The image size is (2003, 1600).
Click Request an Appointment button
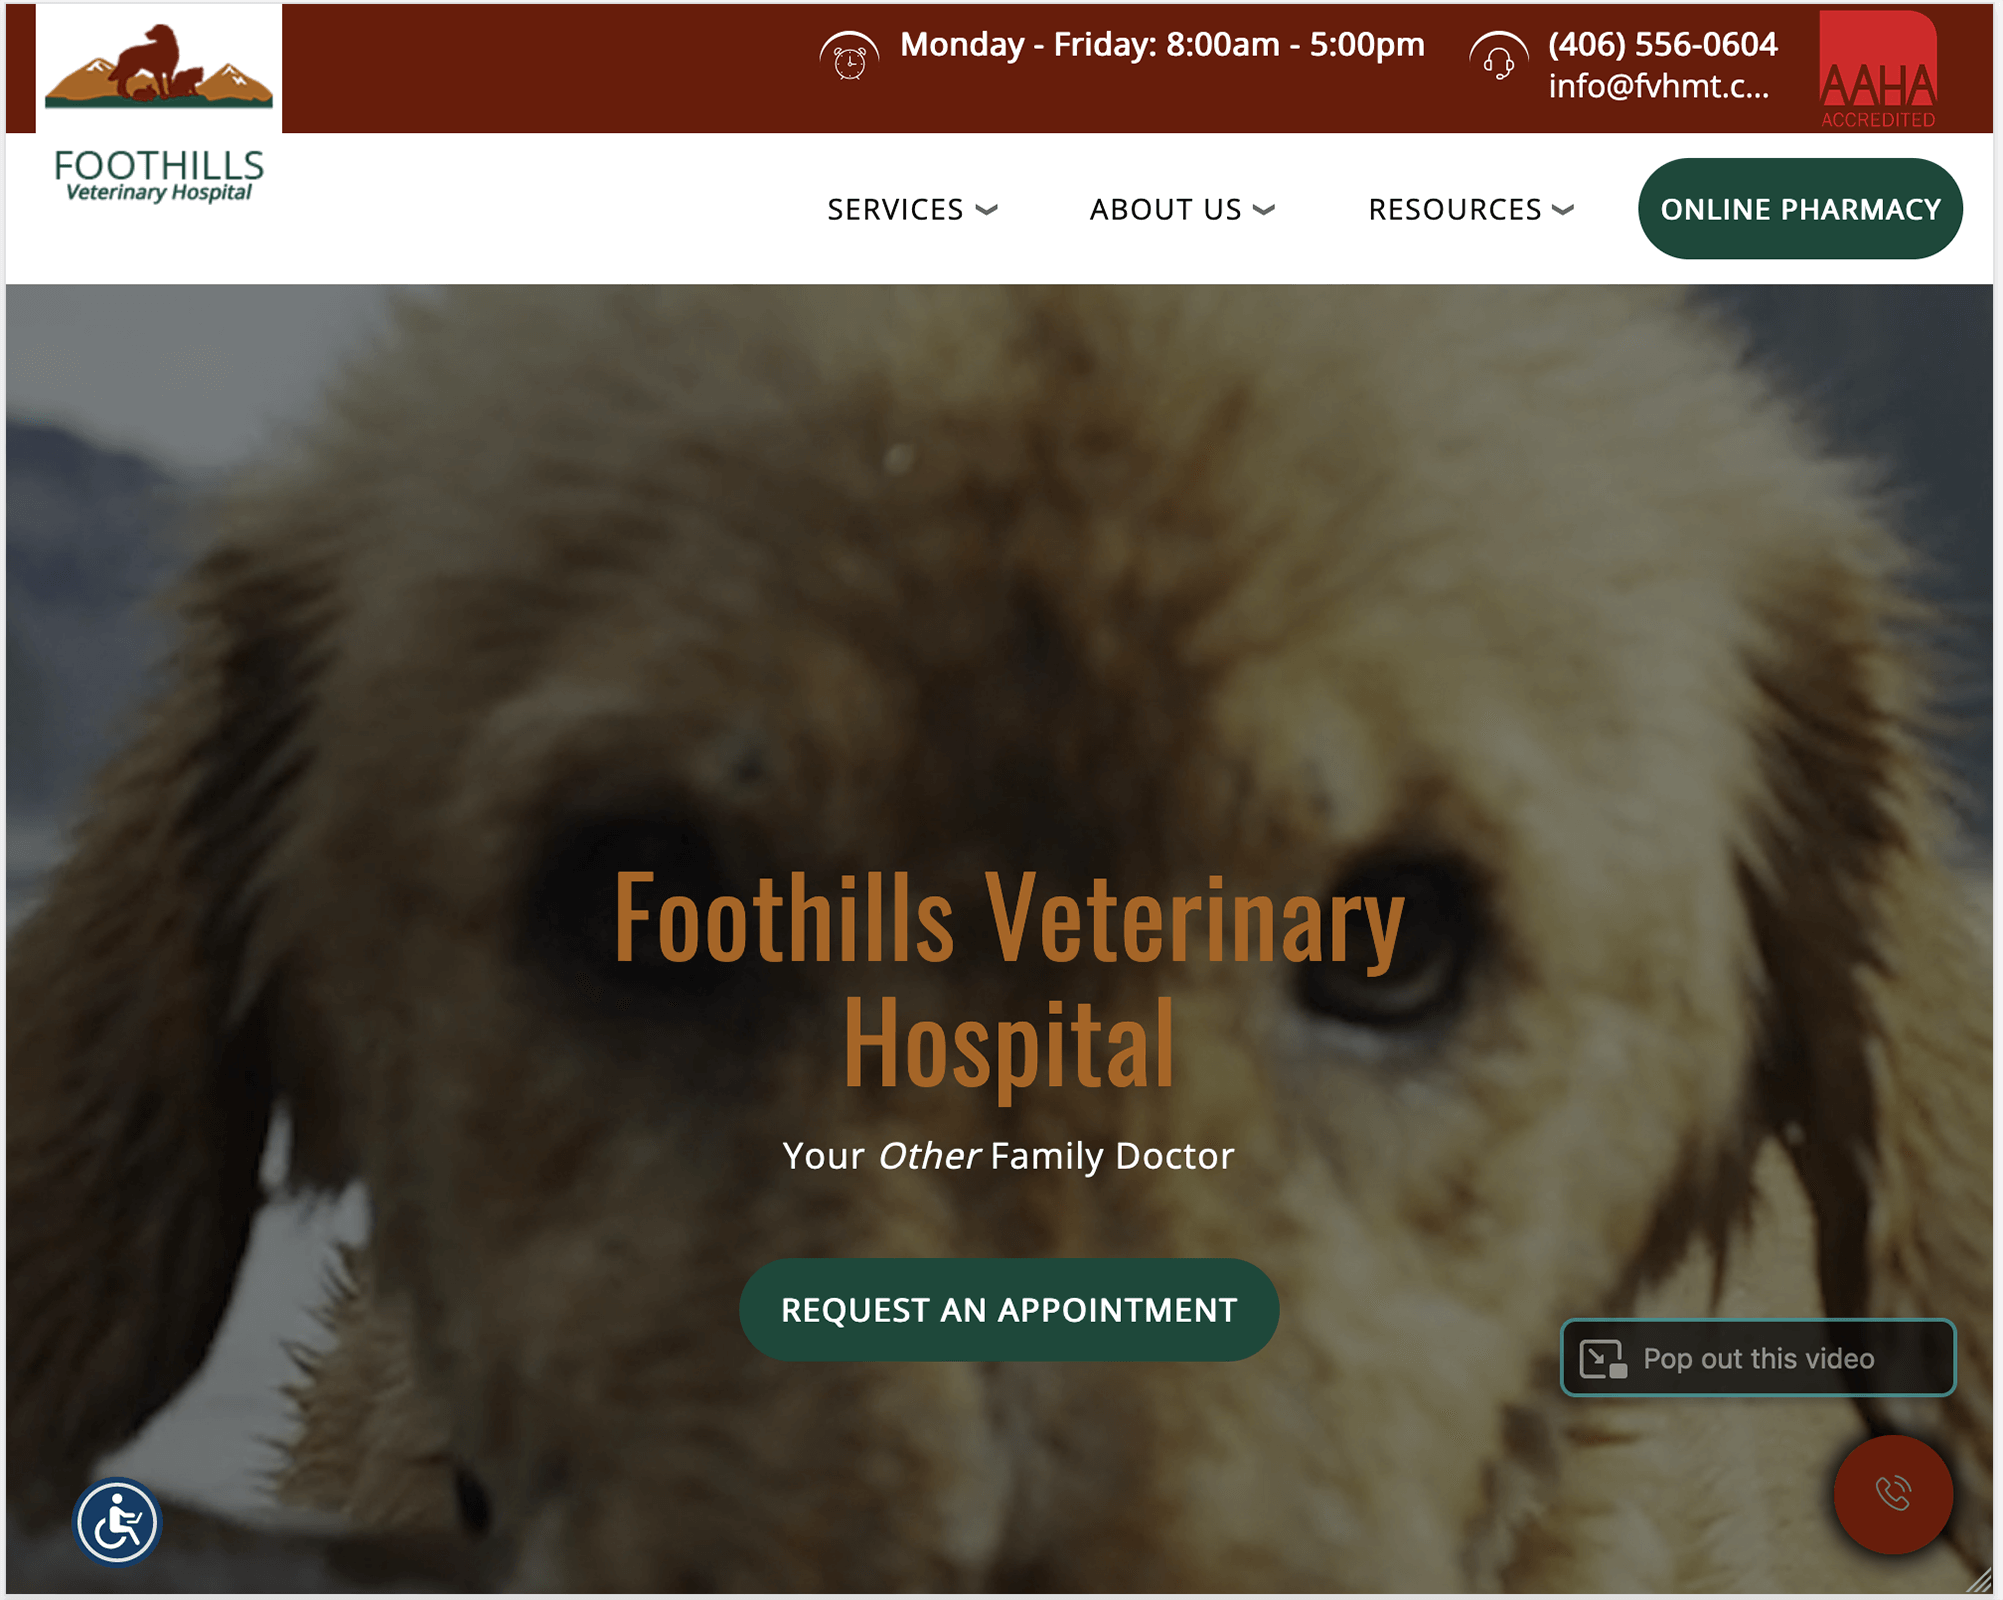click(x=1009, y=1310)
